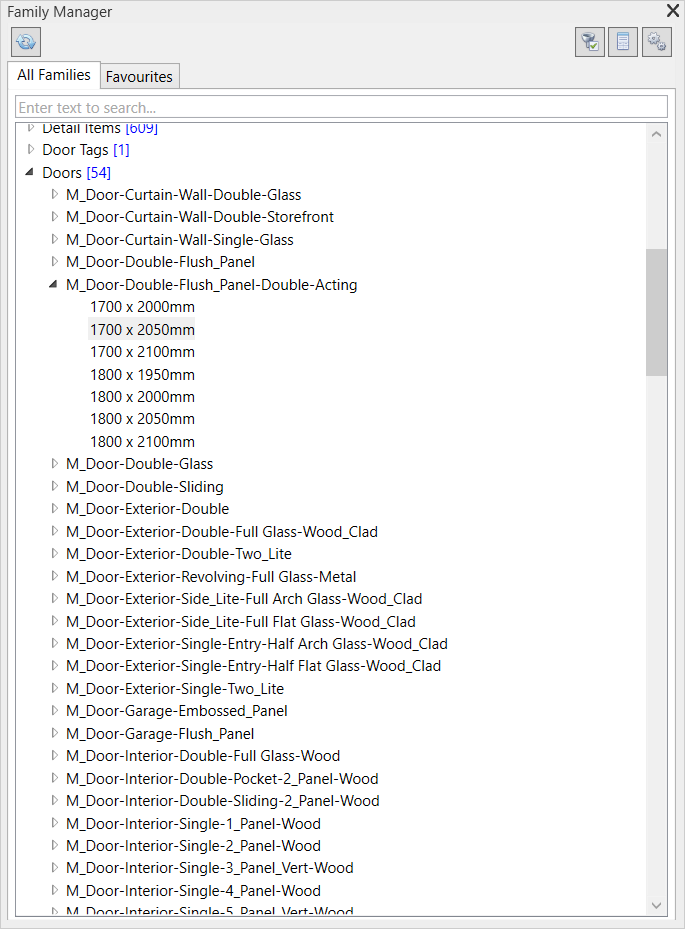Select the 1800 x 2100mm type
This screenshot has width=685, height=929.
(x=142, y=441)
